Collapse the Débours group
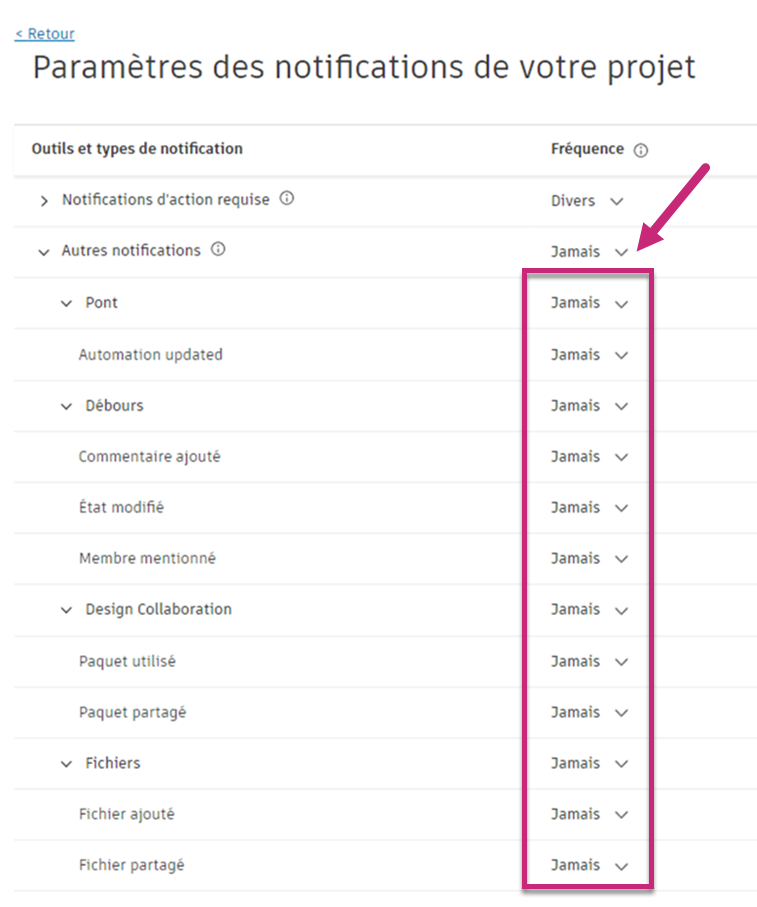 (67, 406)
